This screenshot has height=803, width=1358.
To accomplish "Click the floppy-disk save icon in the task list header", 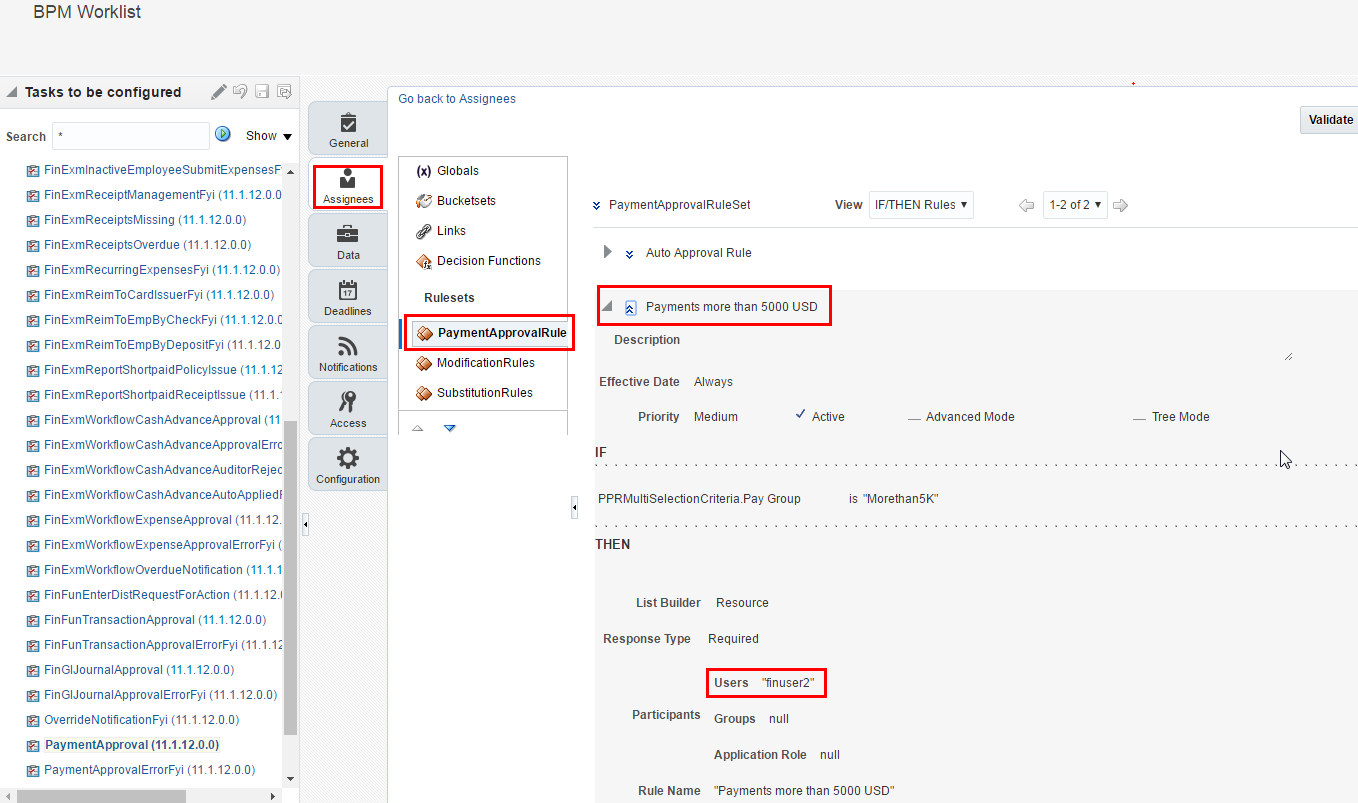I will [x=262, y=92].
